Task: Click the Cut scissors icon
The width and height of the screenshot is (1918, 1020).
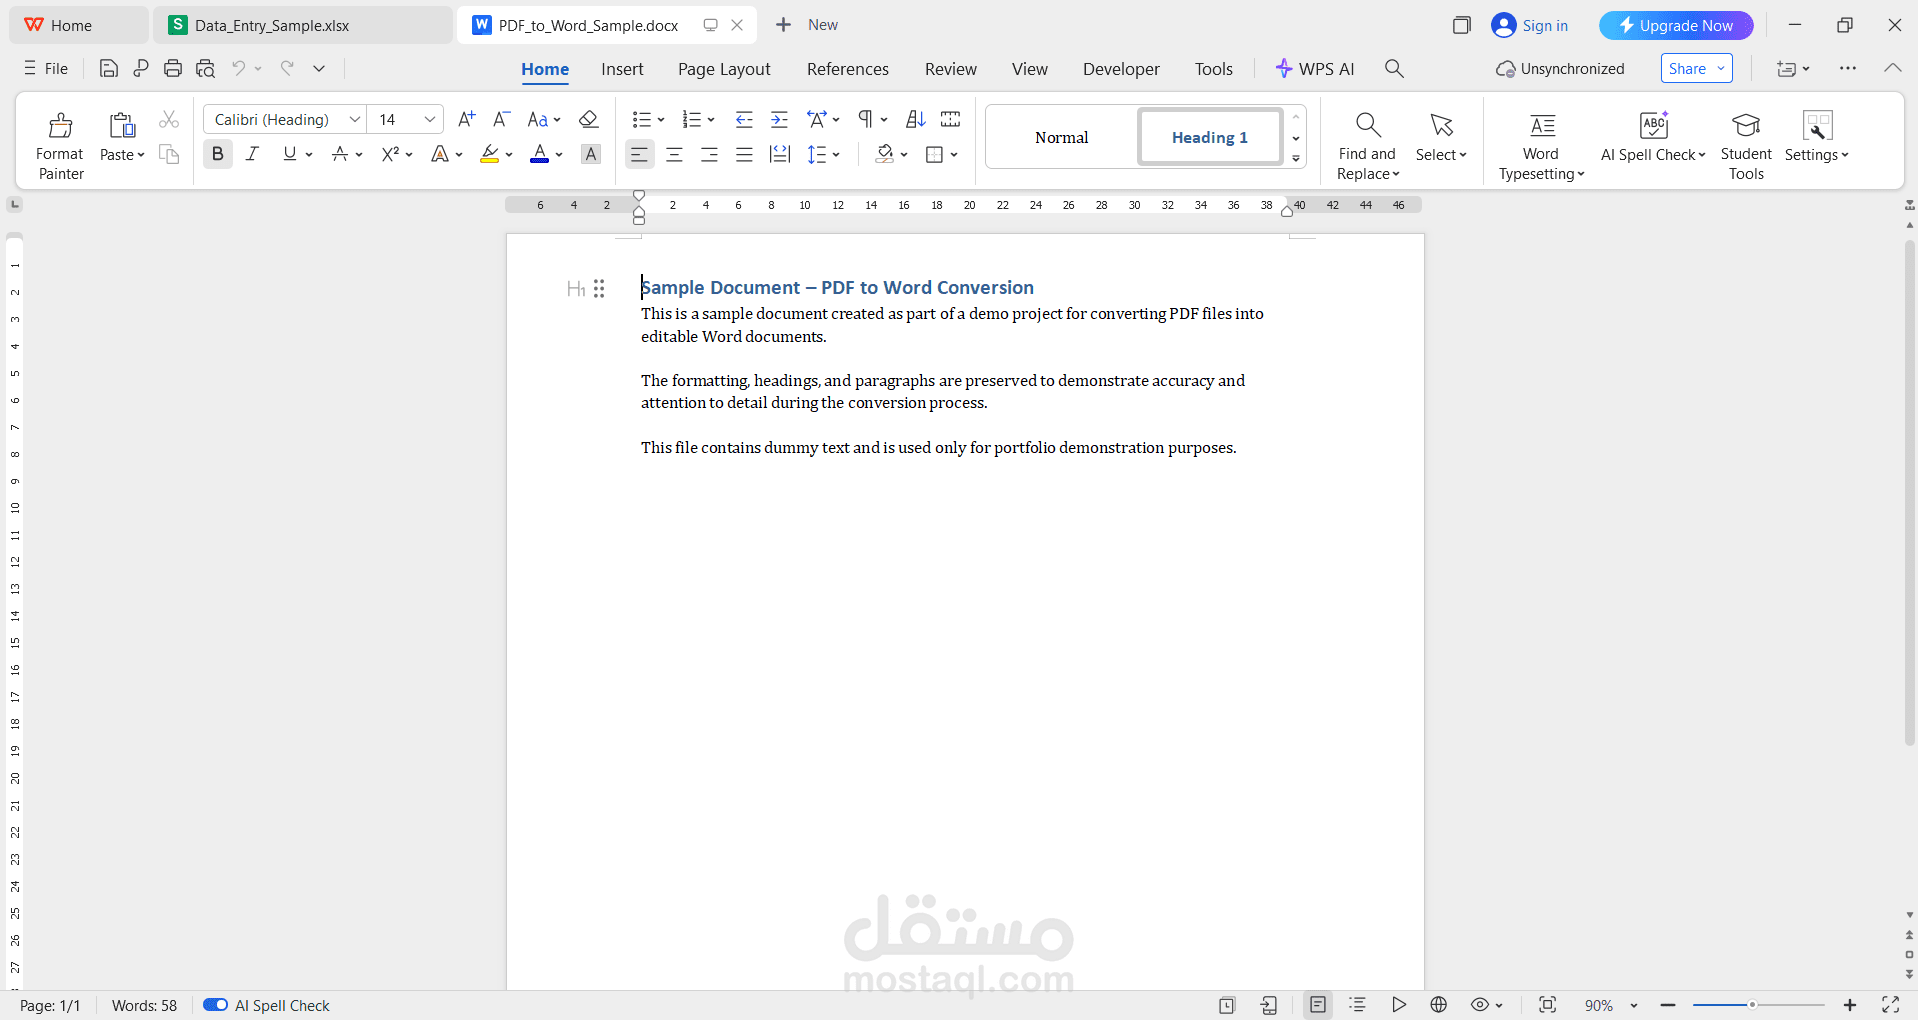Action: point(169,118)
